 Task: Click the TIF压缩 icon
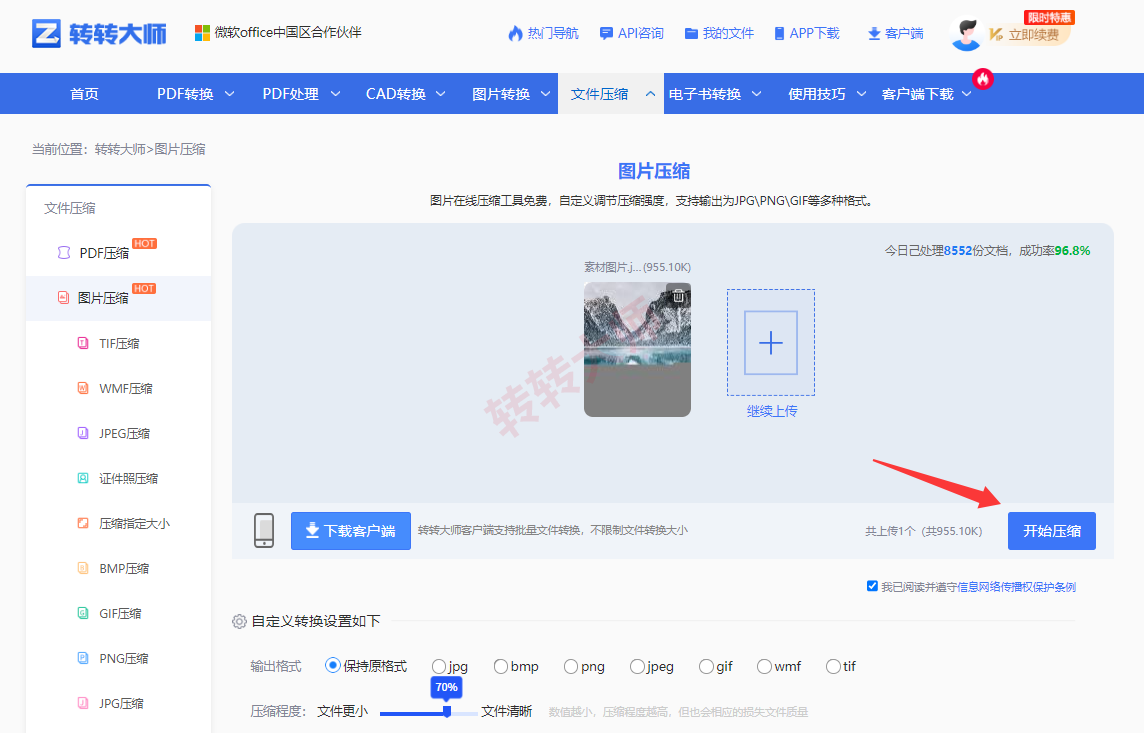tap(83, 343)
